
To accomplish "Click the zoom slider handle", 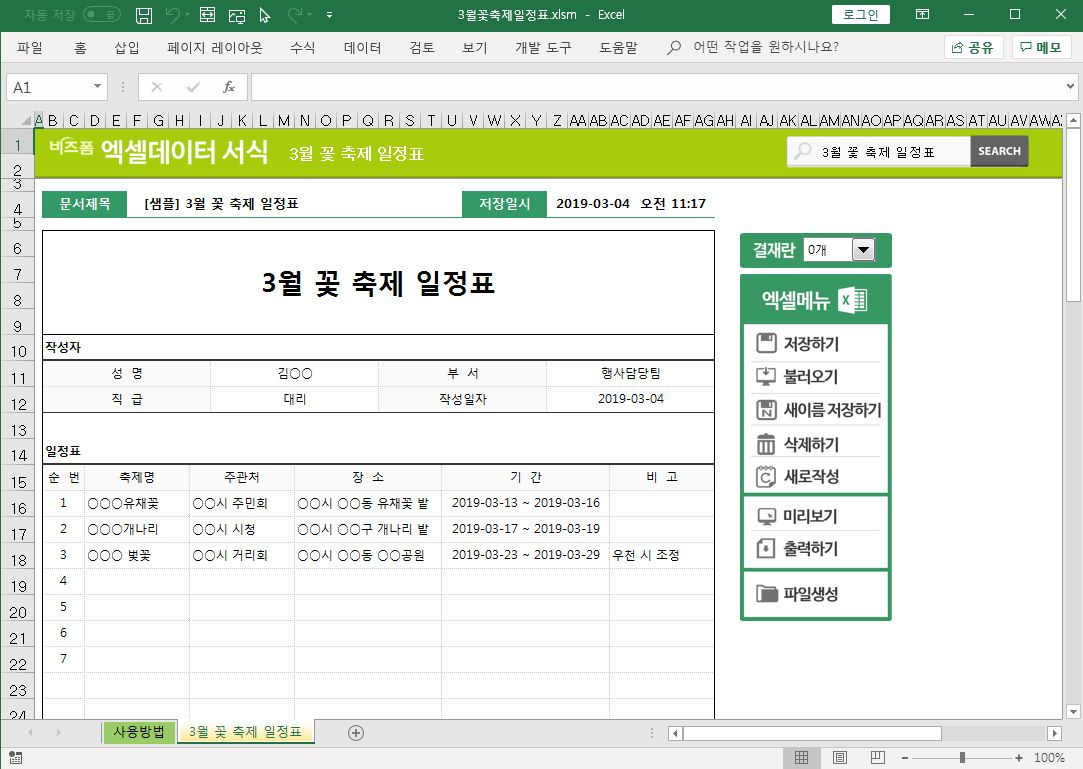I will pos(962,758).
